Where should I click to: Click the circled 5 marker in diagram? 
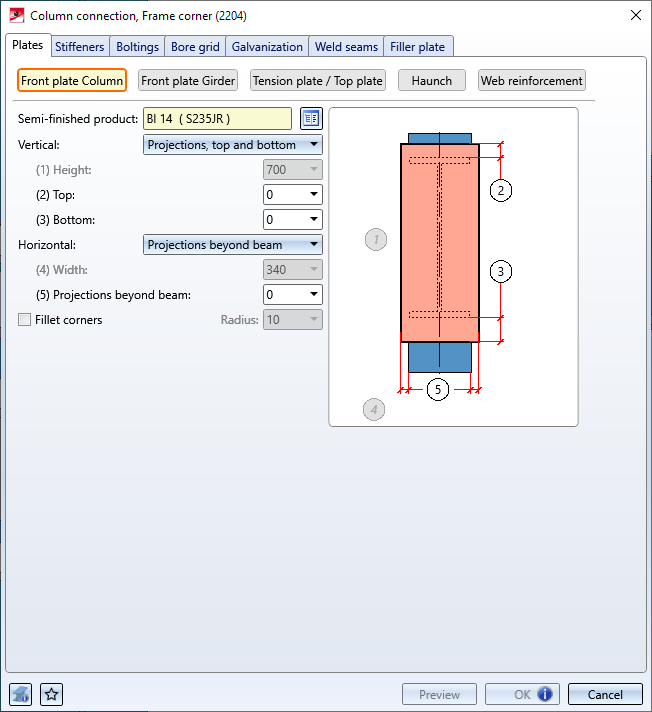click(x=438, y=390)
